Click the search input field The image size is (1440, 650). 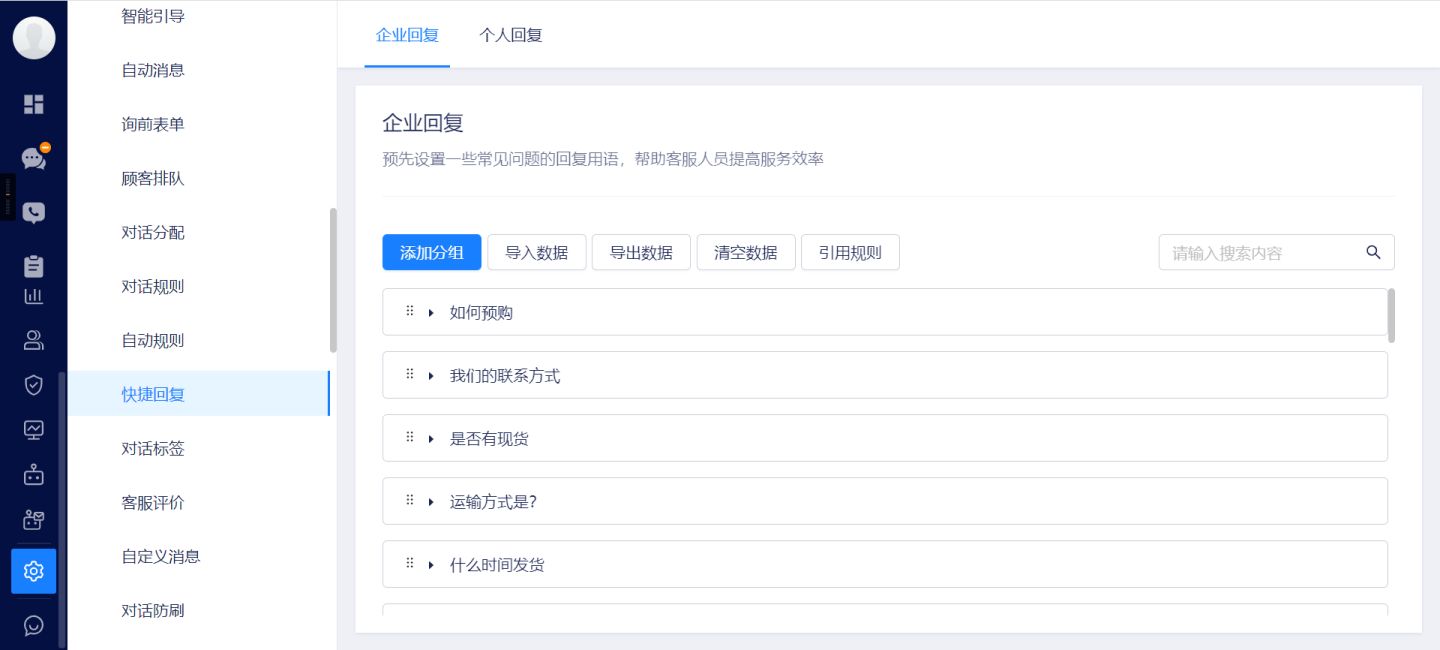pos(1260,252)
